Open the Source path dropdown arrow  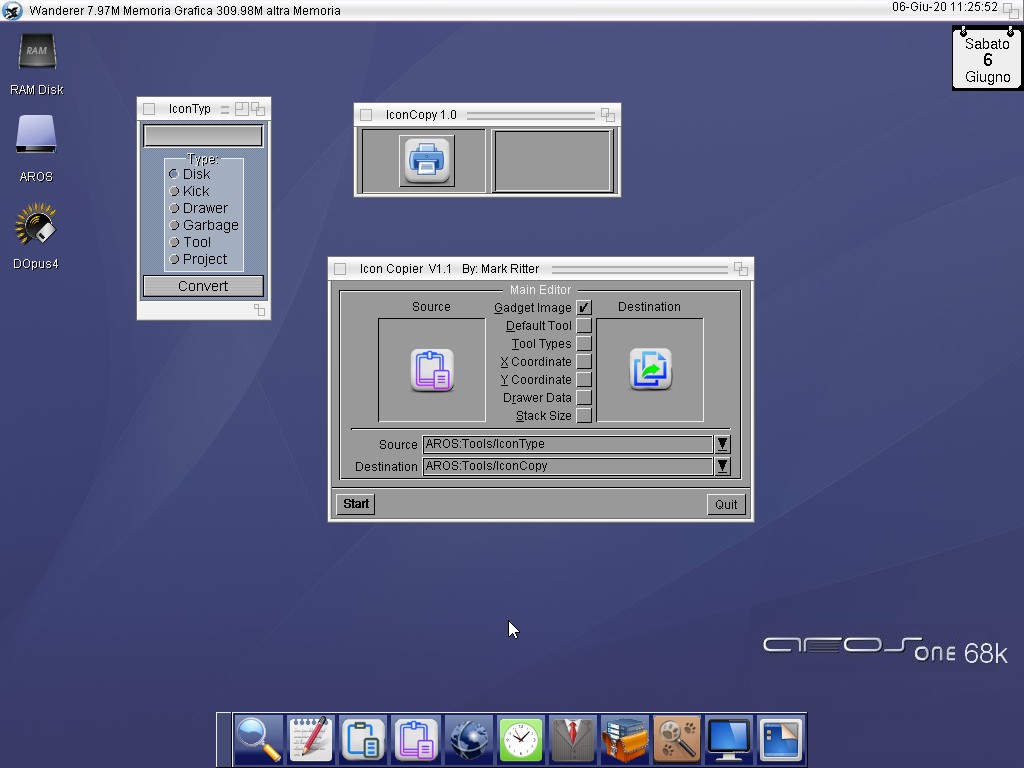pyautogui.click(x=722, y=444)
